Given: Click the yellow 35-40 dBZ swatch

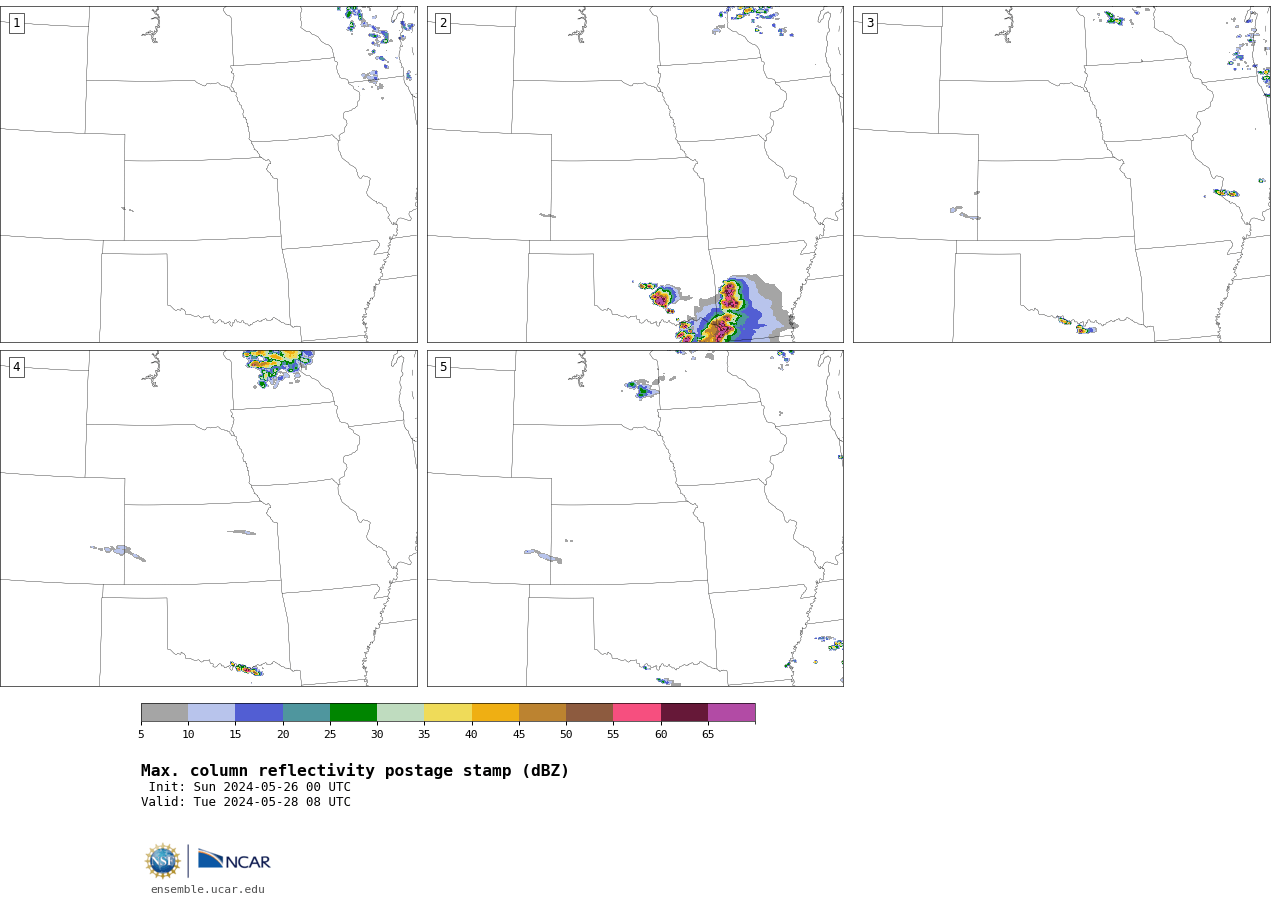Looking at the screenshot, I should pyautogui.click(x=448, y=713).
